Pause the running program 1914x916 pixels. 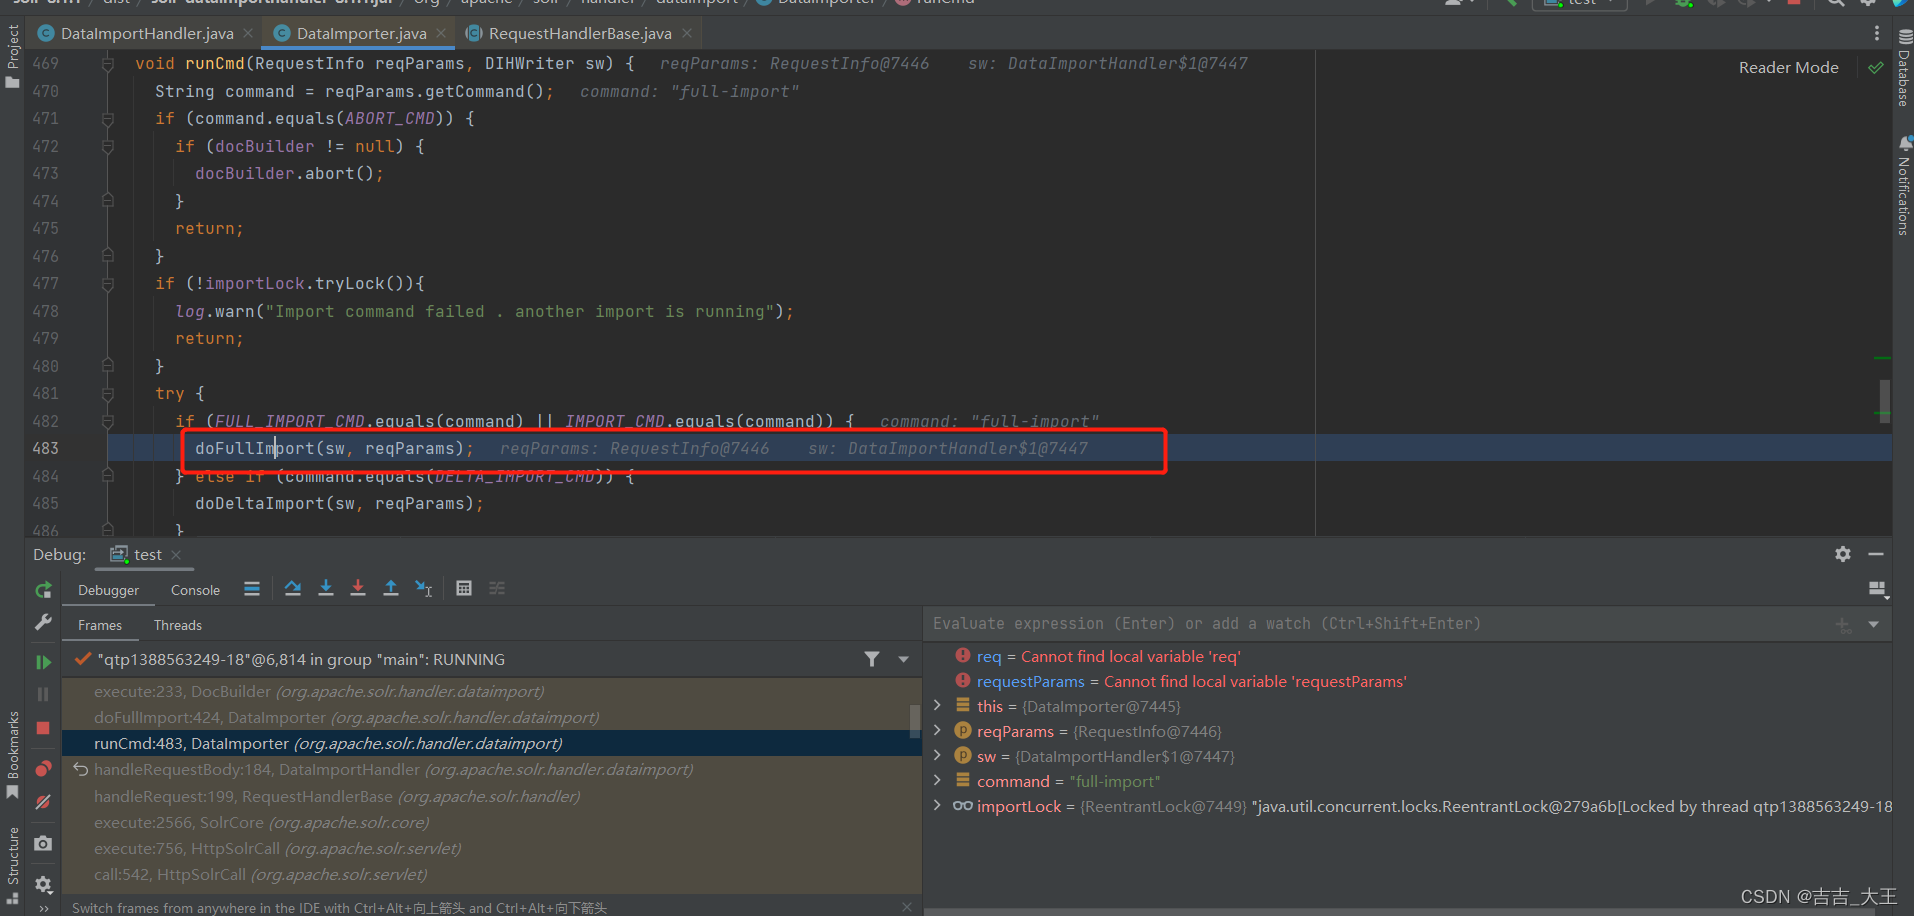pos(43,694)
